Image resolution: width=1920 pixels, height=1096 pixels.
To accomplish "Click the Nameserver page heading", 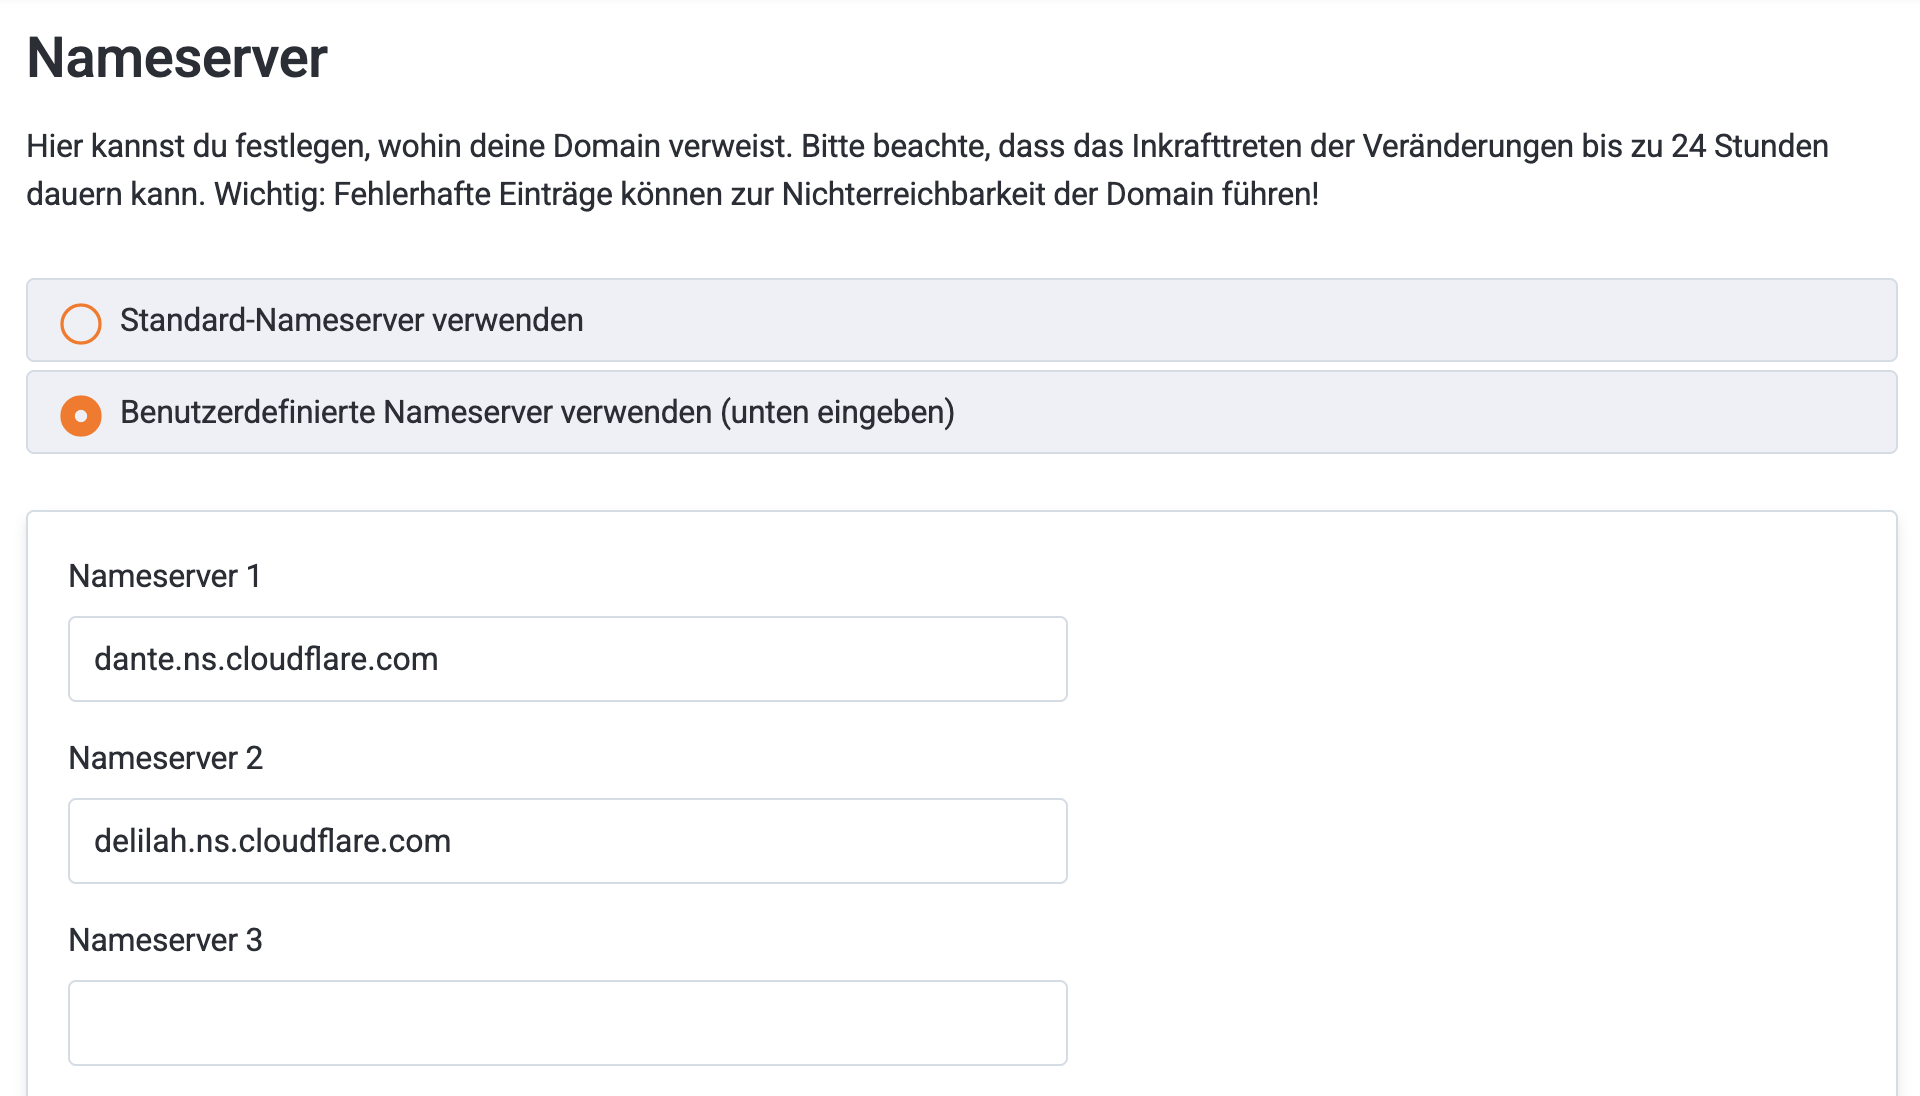I will pos(177,58).
